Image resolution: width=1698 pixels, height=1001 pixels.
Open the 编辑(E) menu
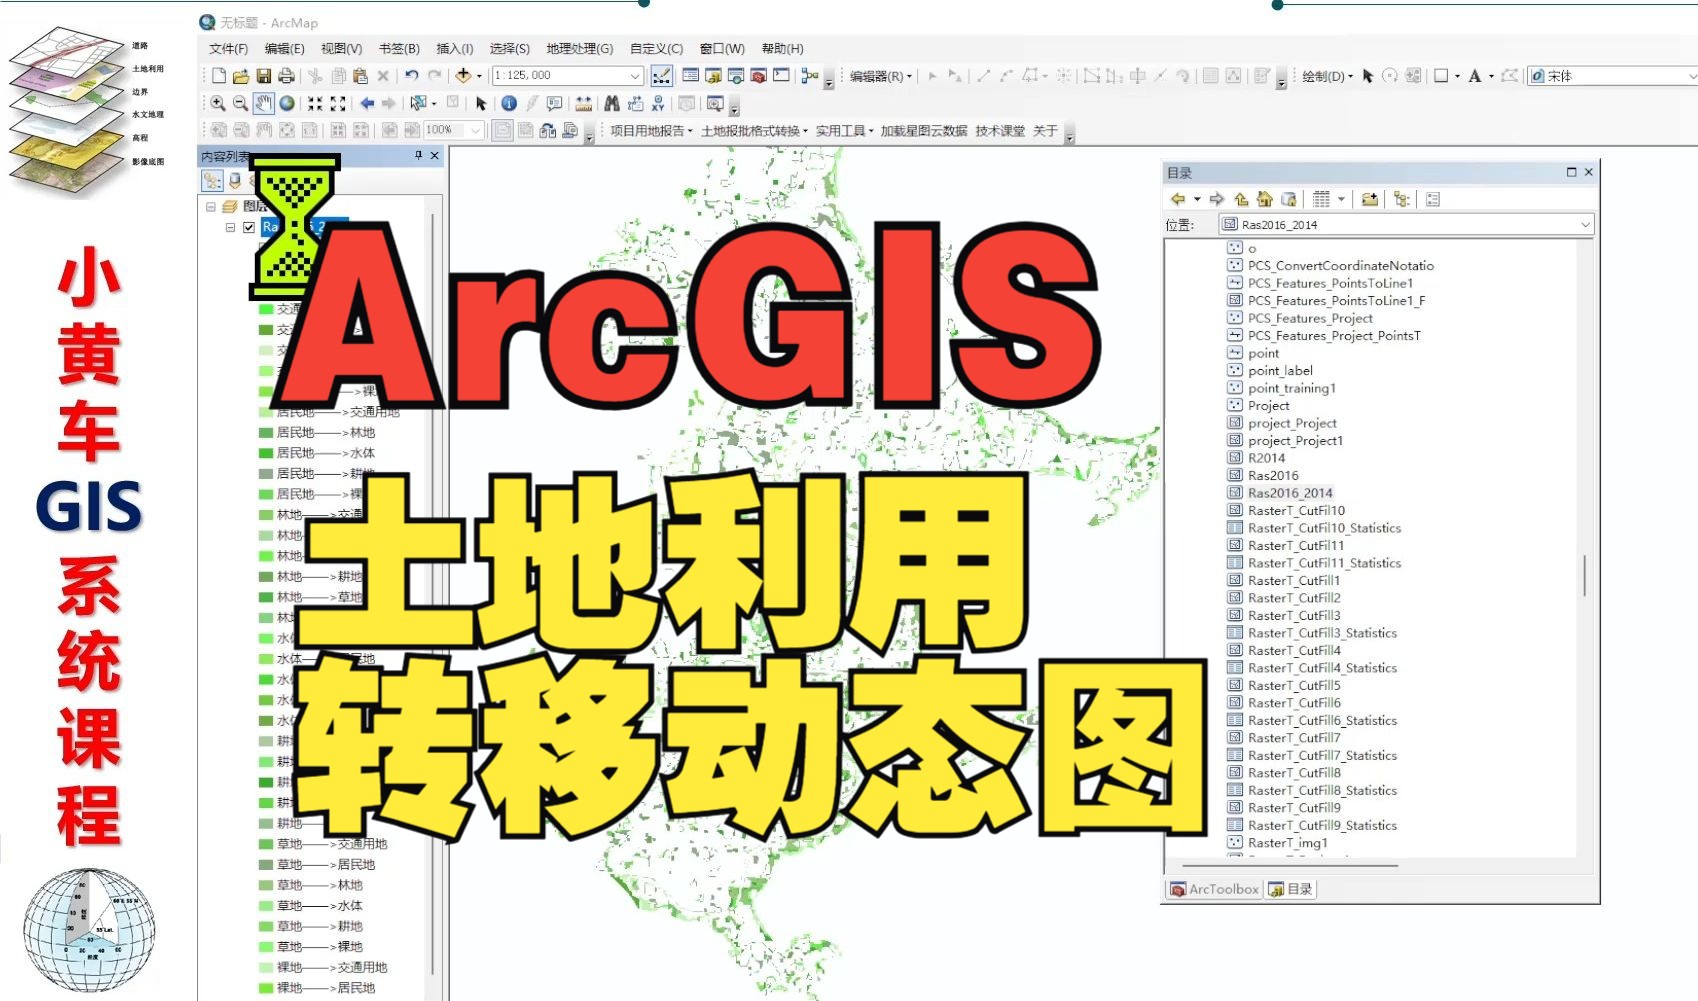(x=284, y=48)
